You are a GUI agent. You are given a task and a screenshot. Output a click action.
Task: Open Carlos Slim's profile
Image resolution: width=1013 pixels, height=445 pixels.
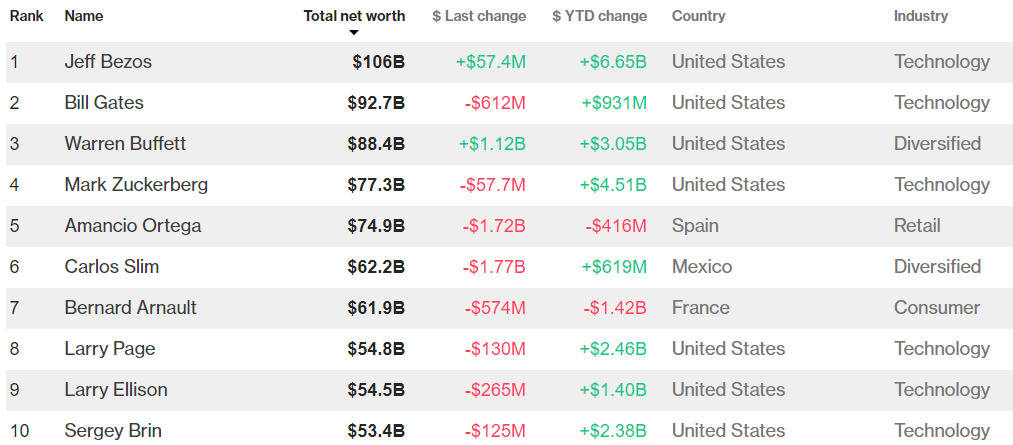pos(112,267)
